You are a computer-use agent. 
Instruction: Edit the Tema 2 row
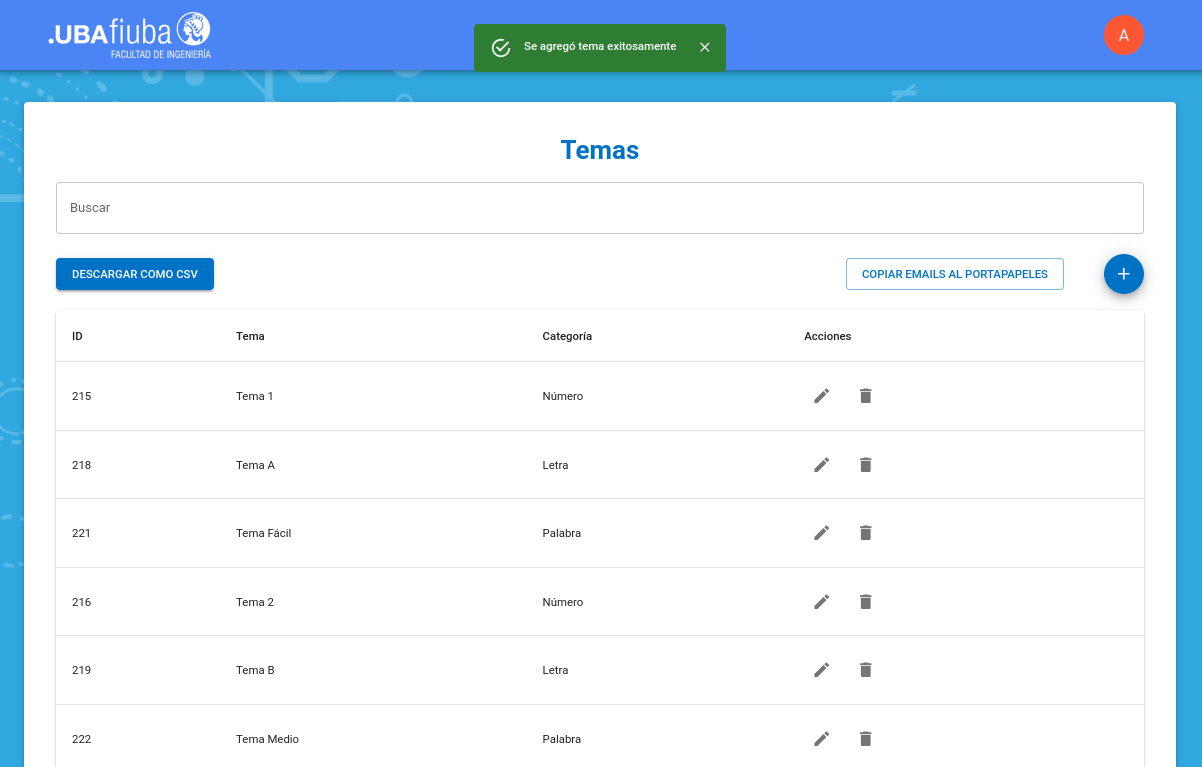click(821, 602)
